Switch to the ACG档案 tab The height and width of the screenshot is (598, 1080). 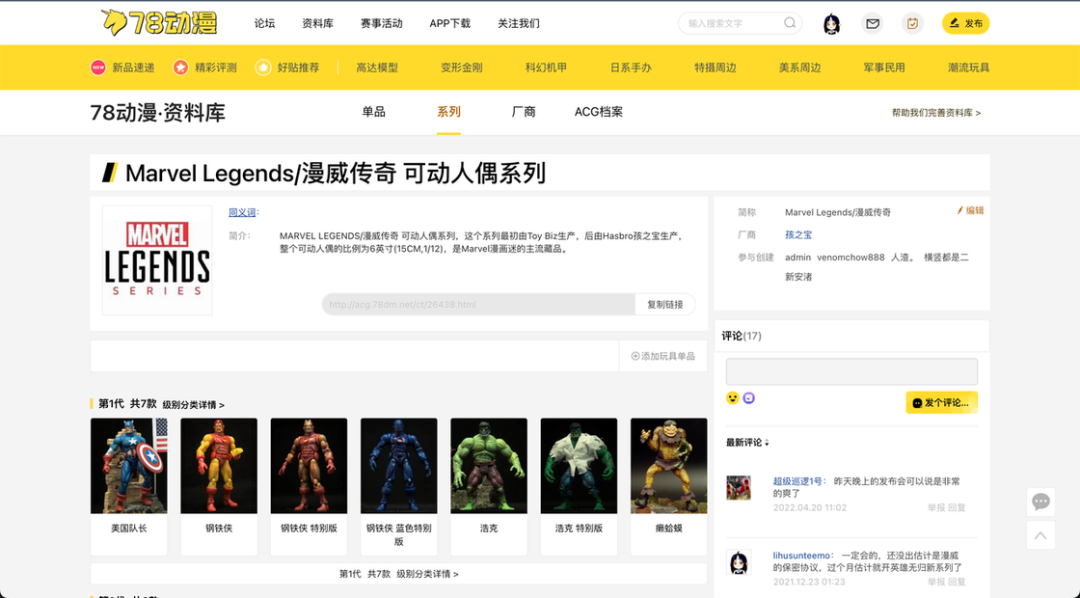click(599, 112)
